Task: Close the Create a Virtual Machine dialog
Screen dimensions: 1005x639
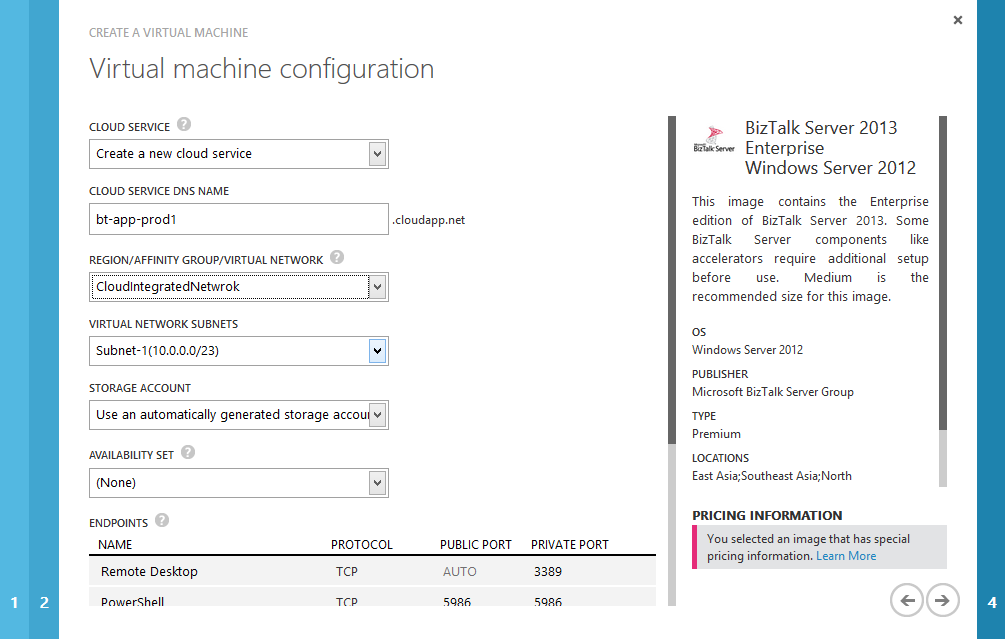Action: tap(958, 20)
